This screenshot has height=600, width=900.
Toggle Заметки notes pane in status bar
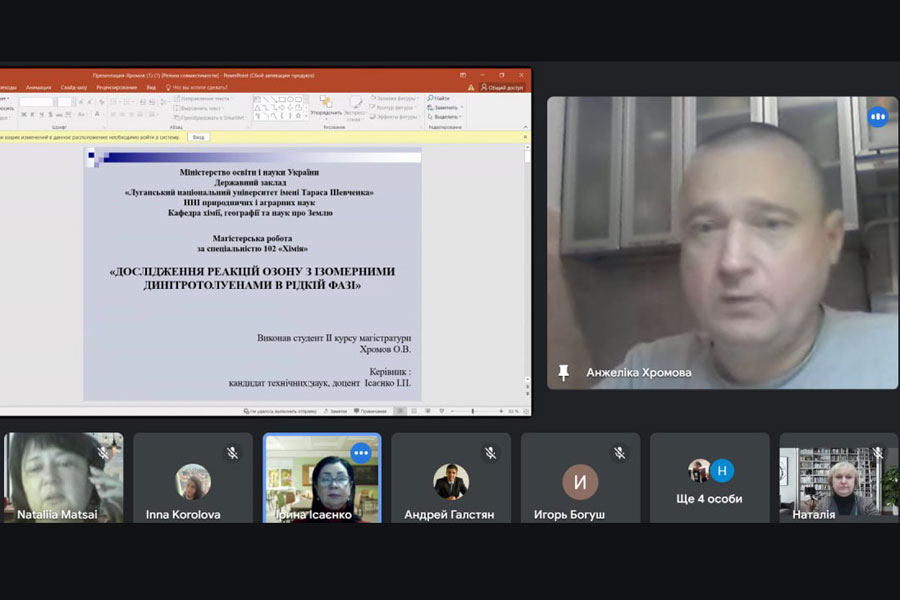[x=336, y=411]
